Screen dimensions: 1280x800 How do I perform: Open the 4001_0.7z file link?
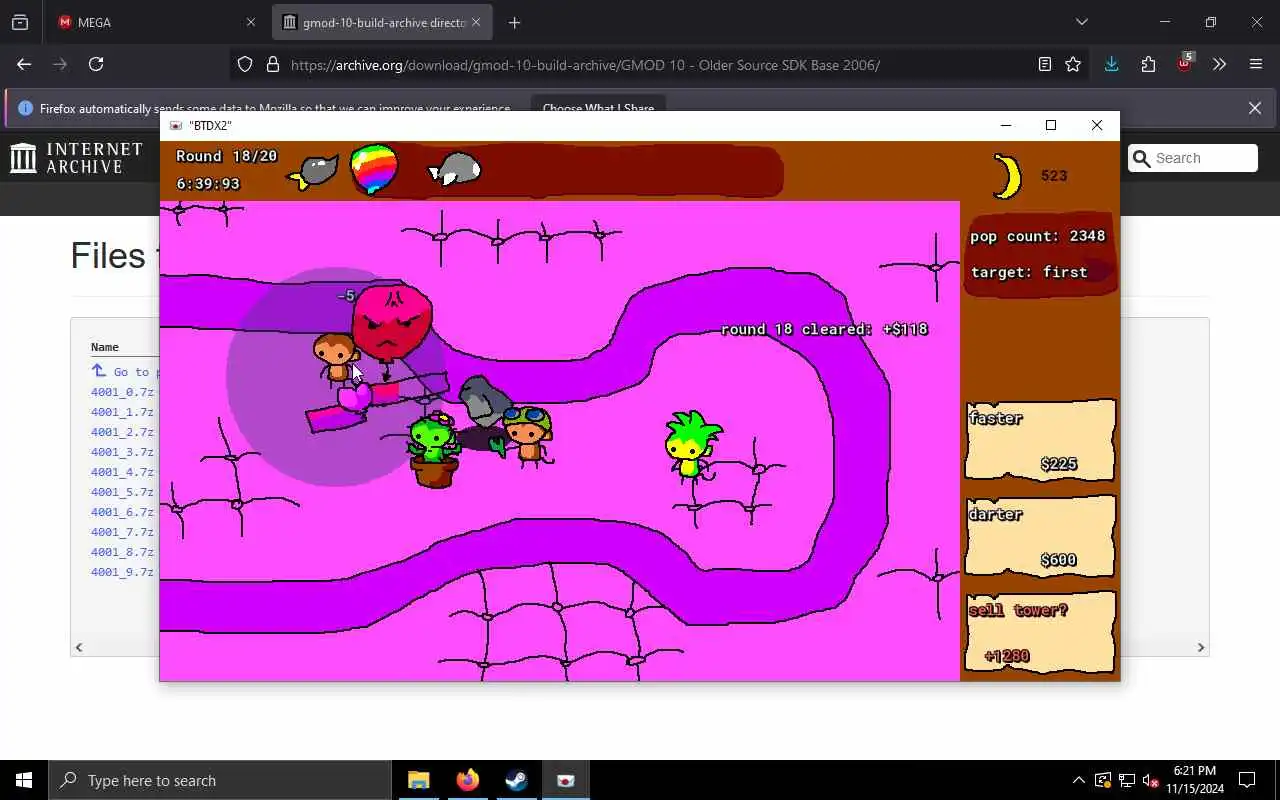tap(122, 392)
